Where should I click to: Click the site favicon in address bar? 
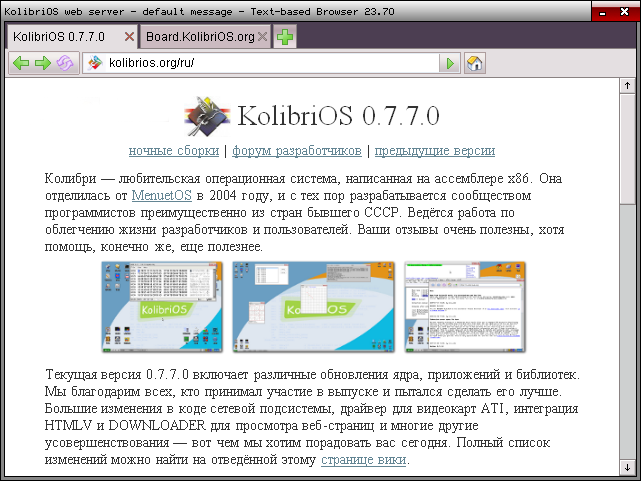tap(95, 63)
